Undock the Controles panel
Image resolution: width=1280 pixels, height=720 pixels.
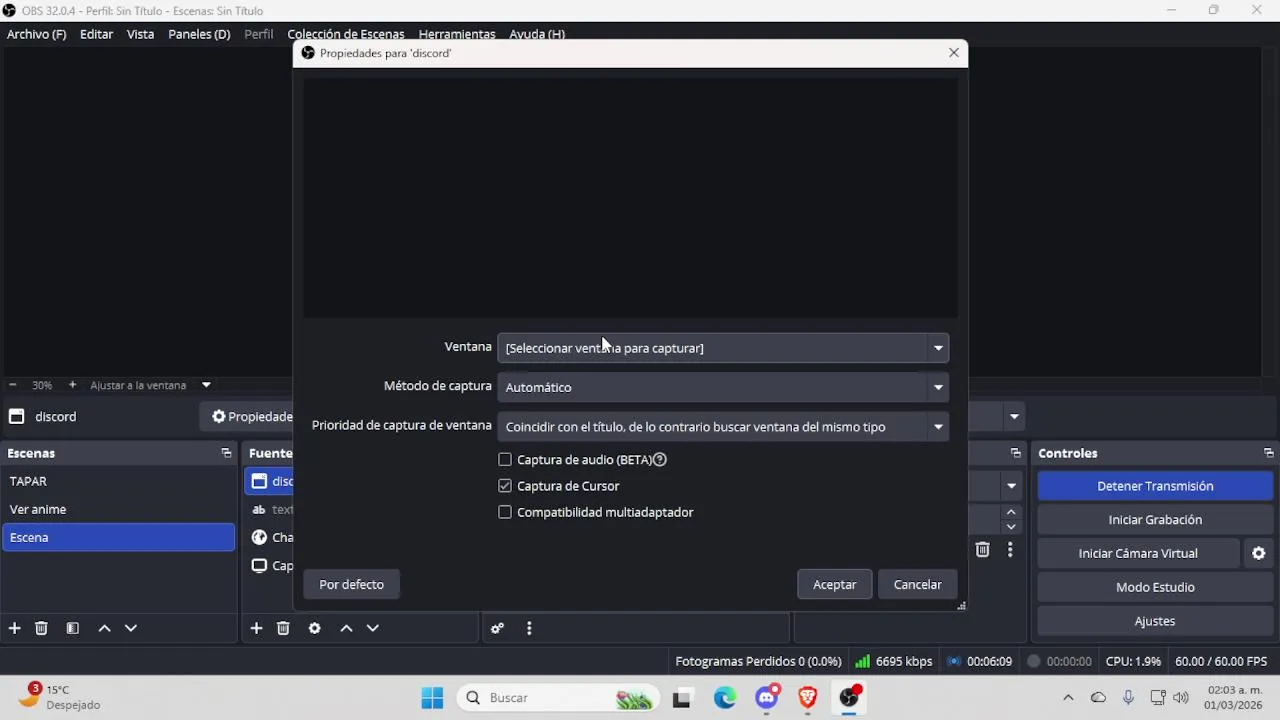click(x=1268, y=453)
